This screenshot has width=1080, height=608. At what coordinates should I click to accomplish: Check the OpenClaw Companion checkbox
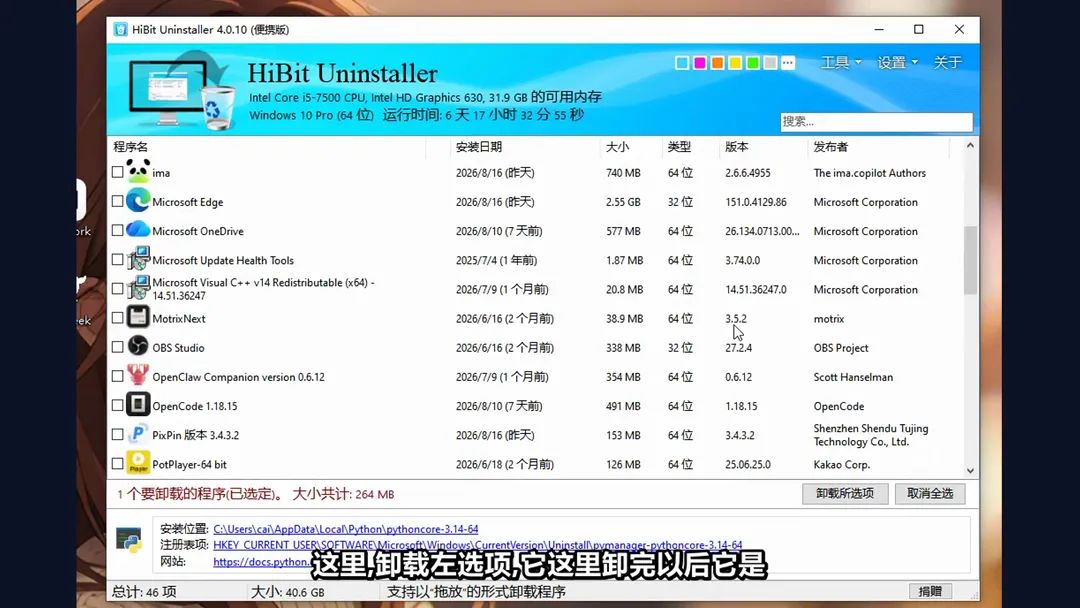[117, 376]
